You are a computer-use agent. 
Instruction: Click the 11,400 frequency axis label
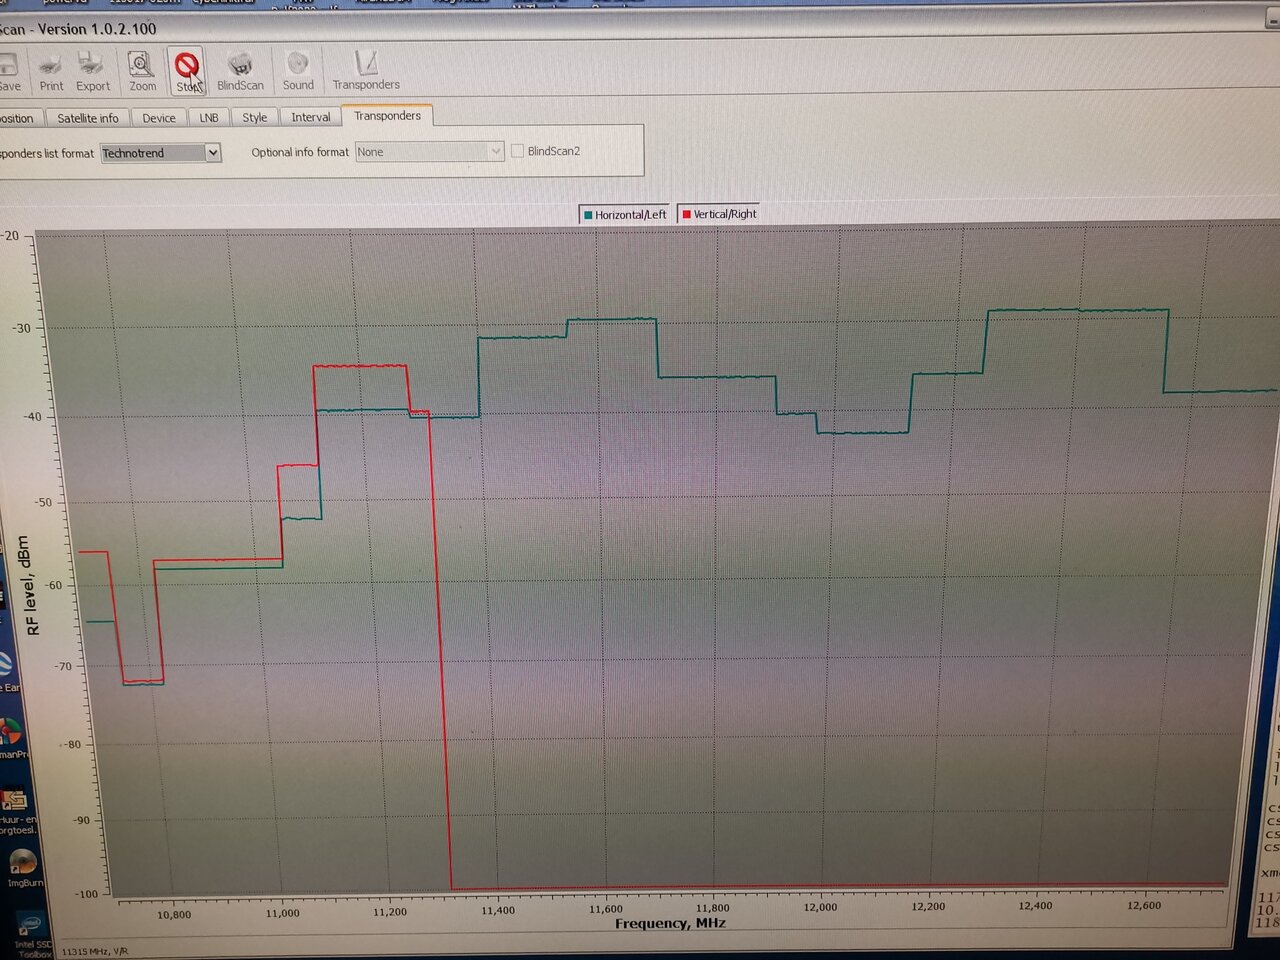[498, 911]
